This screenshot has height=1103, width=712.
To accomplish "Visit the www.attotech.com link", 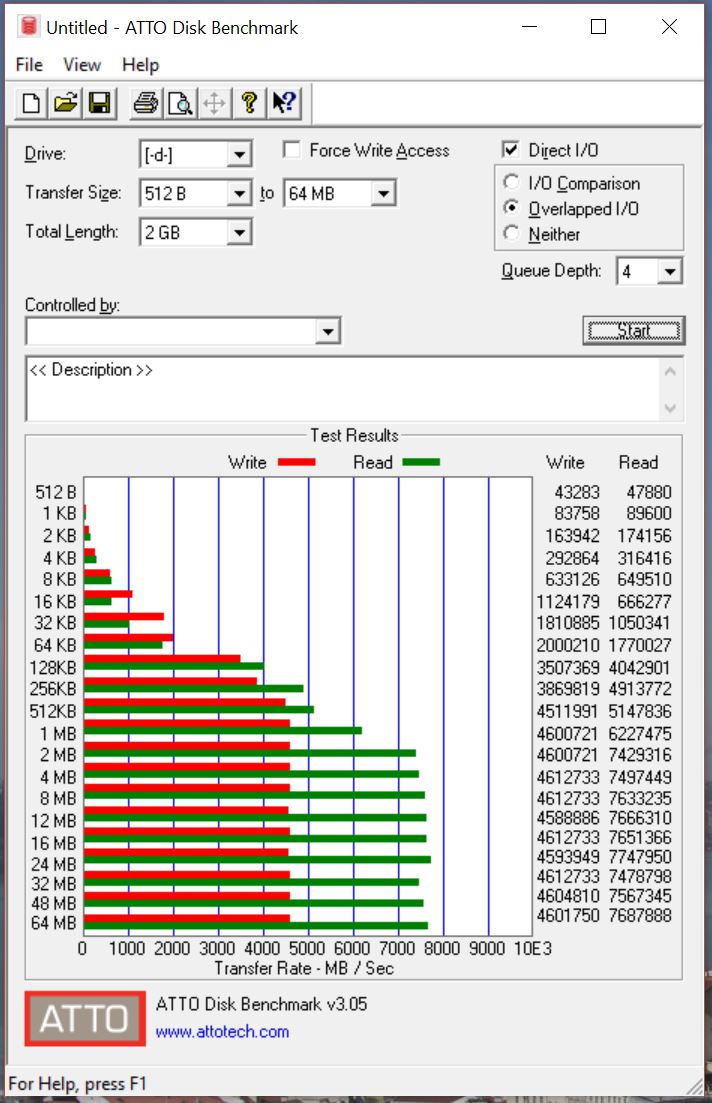I will tap(222, 1031).
